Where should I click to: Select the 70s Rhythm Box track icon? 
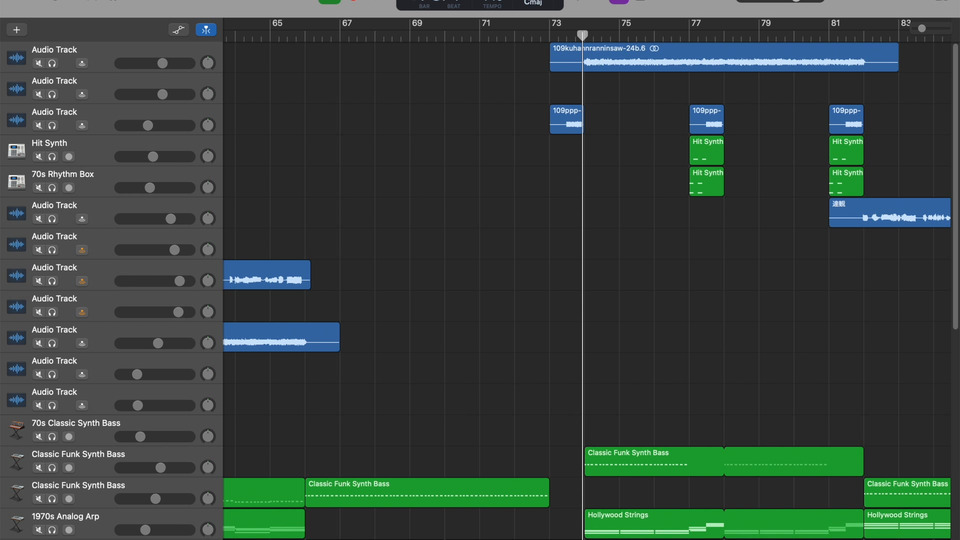[17, 181]
